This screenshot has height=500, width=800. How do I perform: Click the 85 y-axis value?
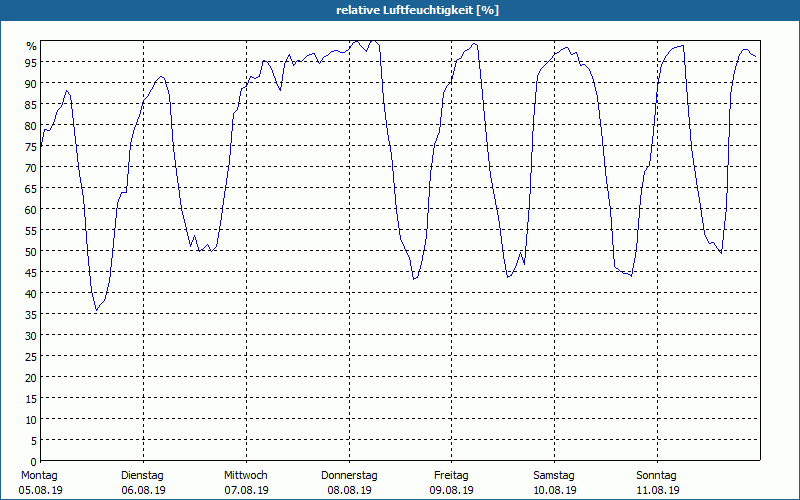point(31,105)
